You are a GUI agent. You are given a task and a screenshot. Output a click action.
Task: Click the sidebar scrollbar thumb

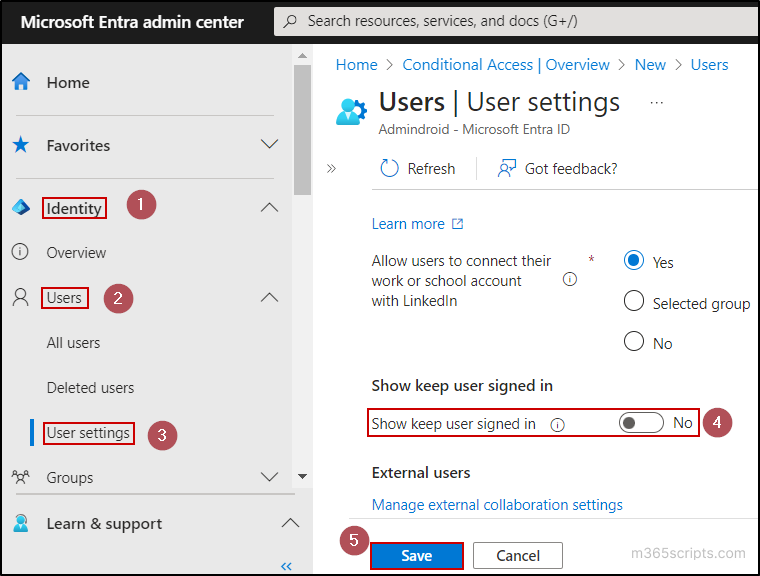[x=302, y=130]
